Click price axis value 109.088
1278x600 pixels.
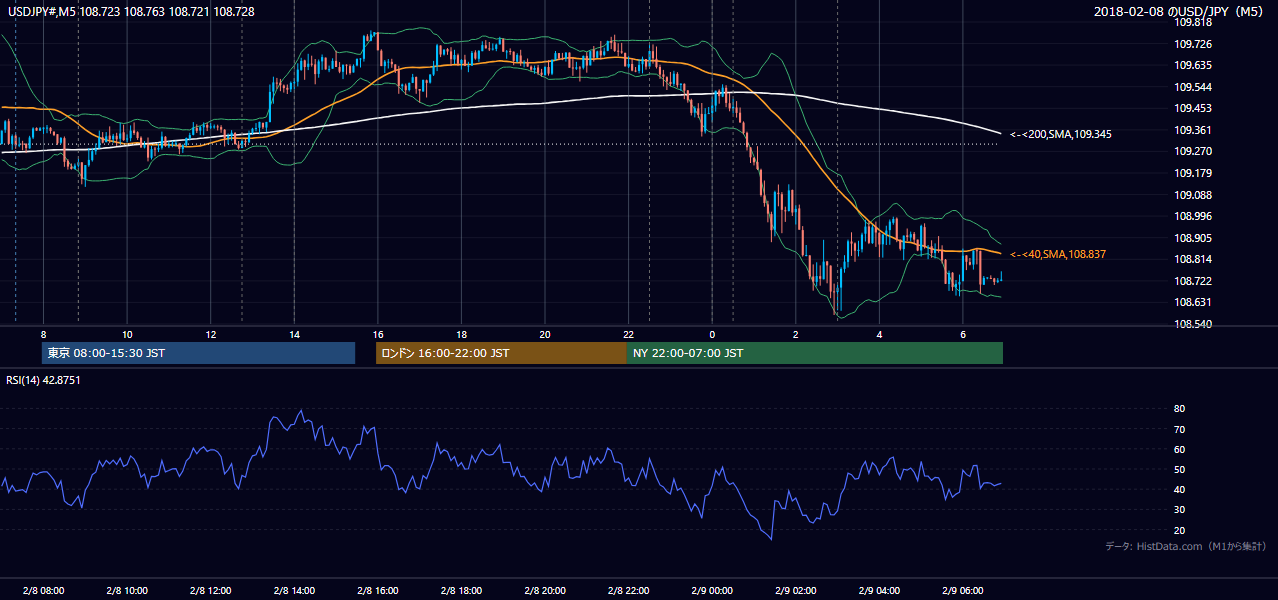pyautogui.click(x=1193, y=195)
